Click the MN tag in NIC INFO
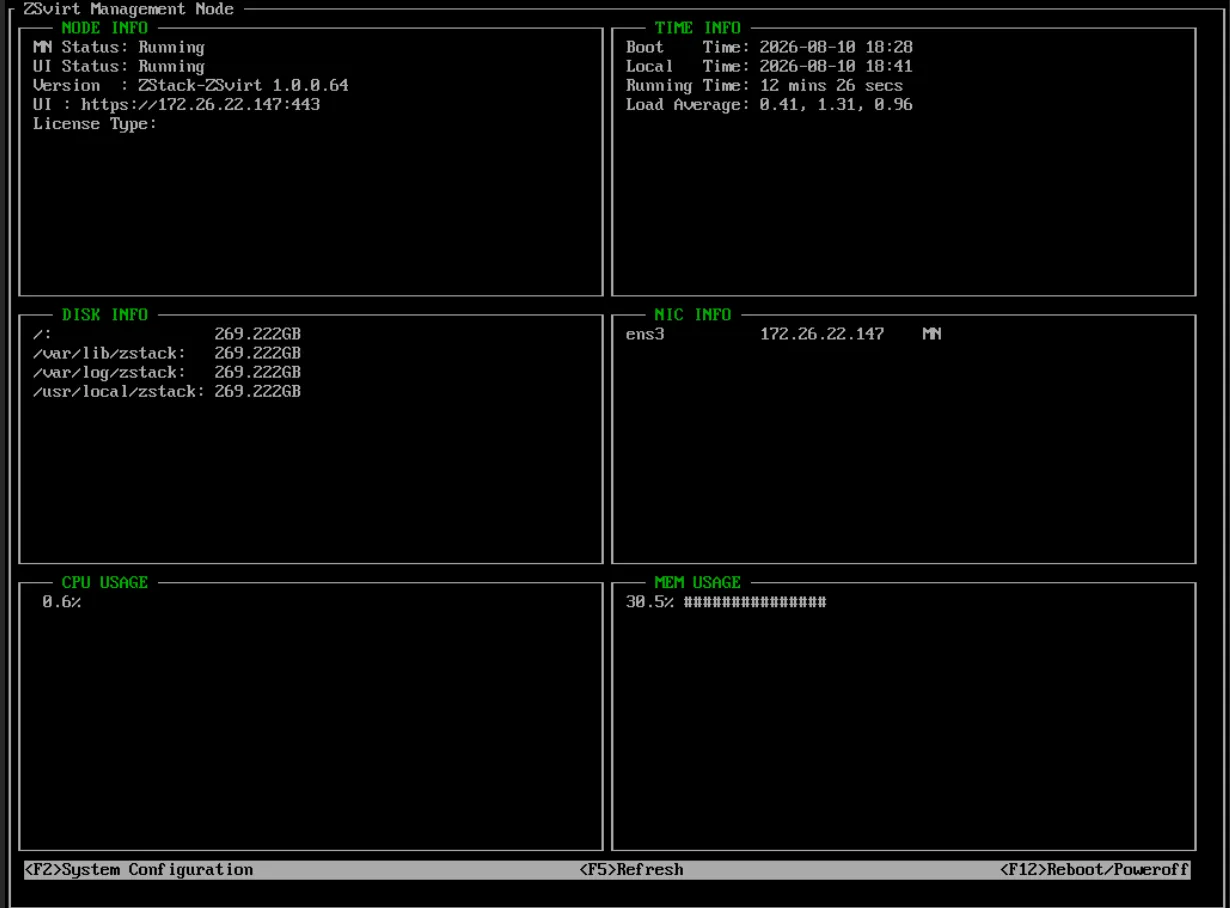Screen dimensions: 1230x908 point(932,334)
